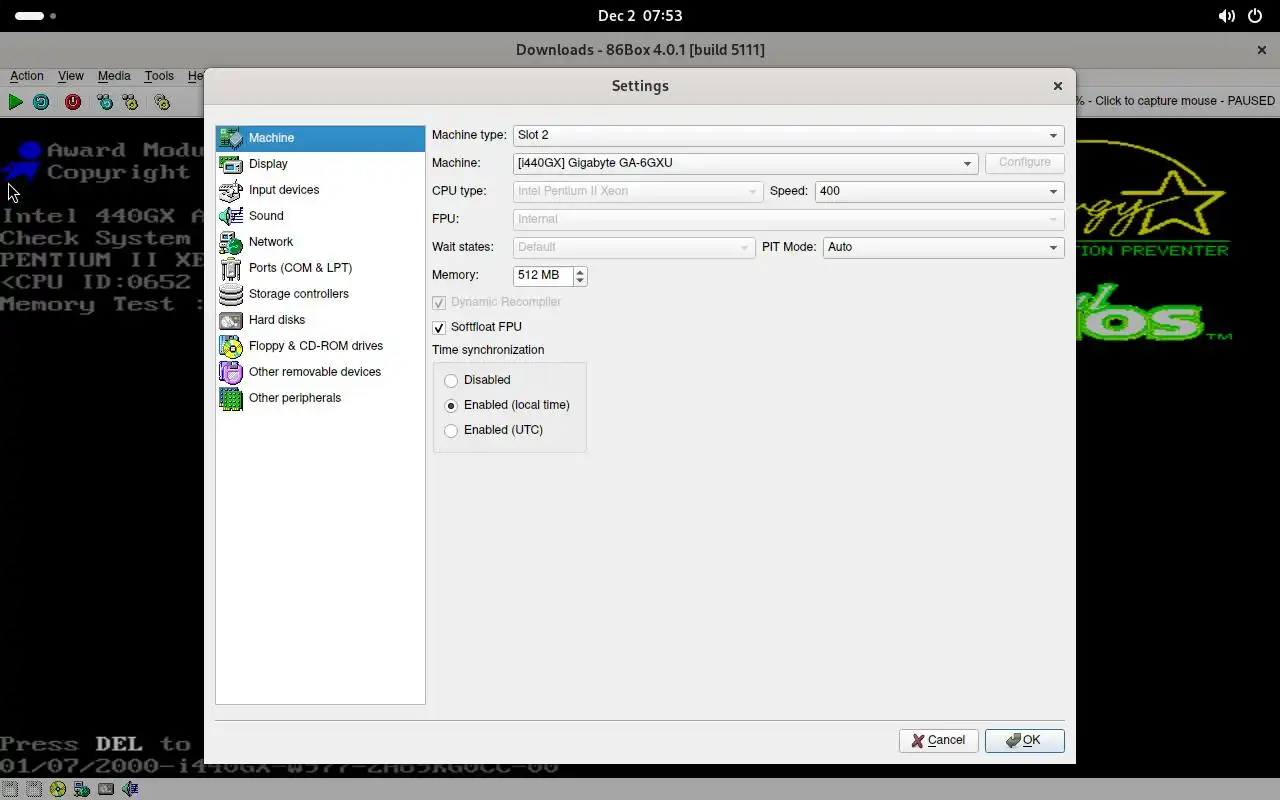Open the Sound settings category
This screenshot has width=1280, height=800.
320,216
